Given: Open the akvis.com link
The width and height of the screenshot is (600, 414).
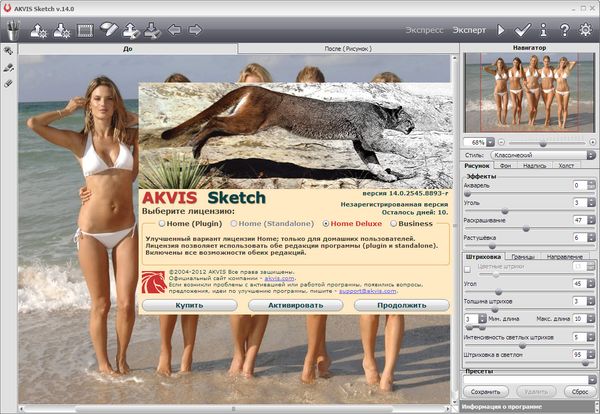Looking at the screenshot, I should pos(279,279).
